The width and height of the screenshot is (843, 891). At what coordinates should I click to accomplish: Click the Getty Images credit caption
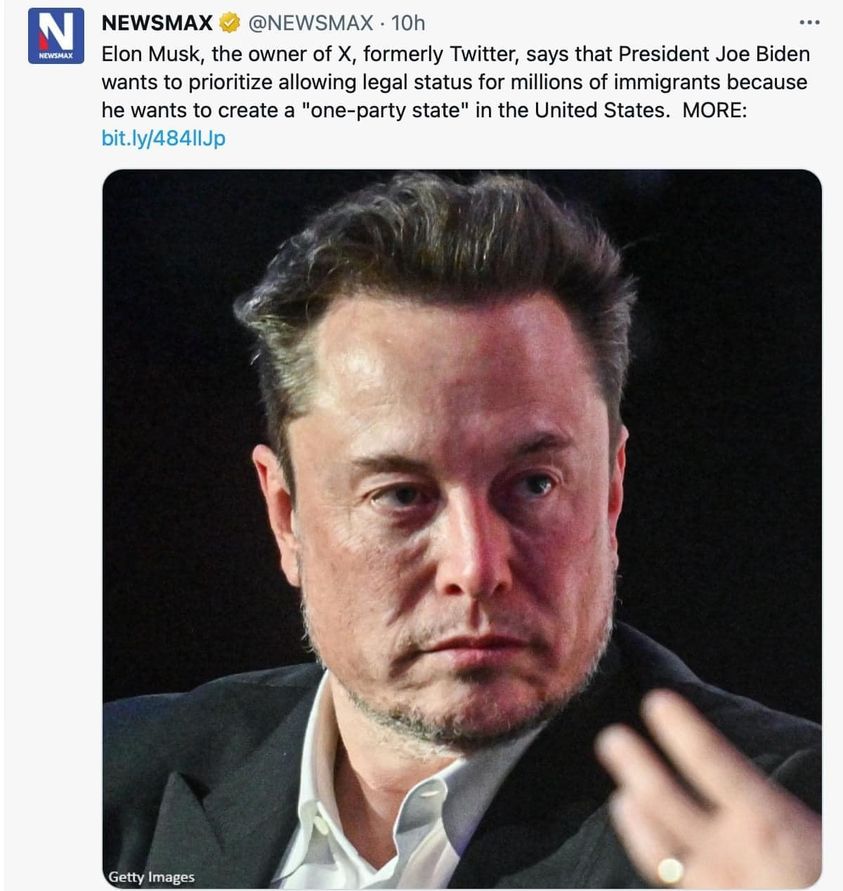point(152,877)
